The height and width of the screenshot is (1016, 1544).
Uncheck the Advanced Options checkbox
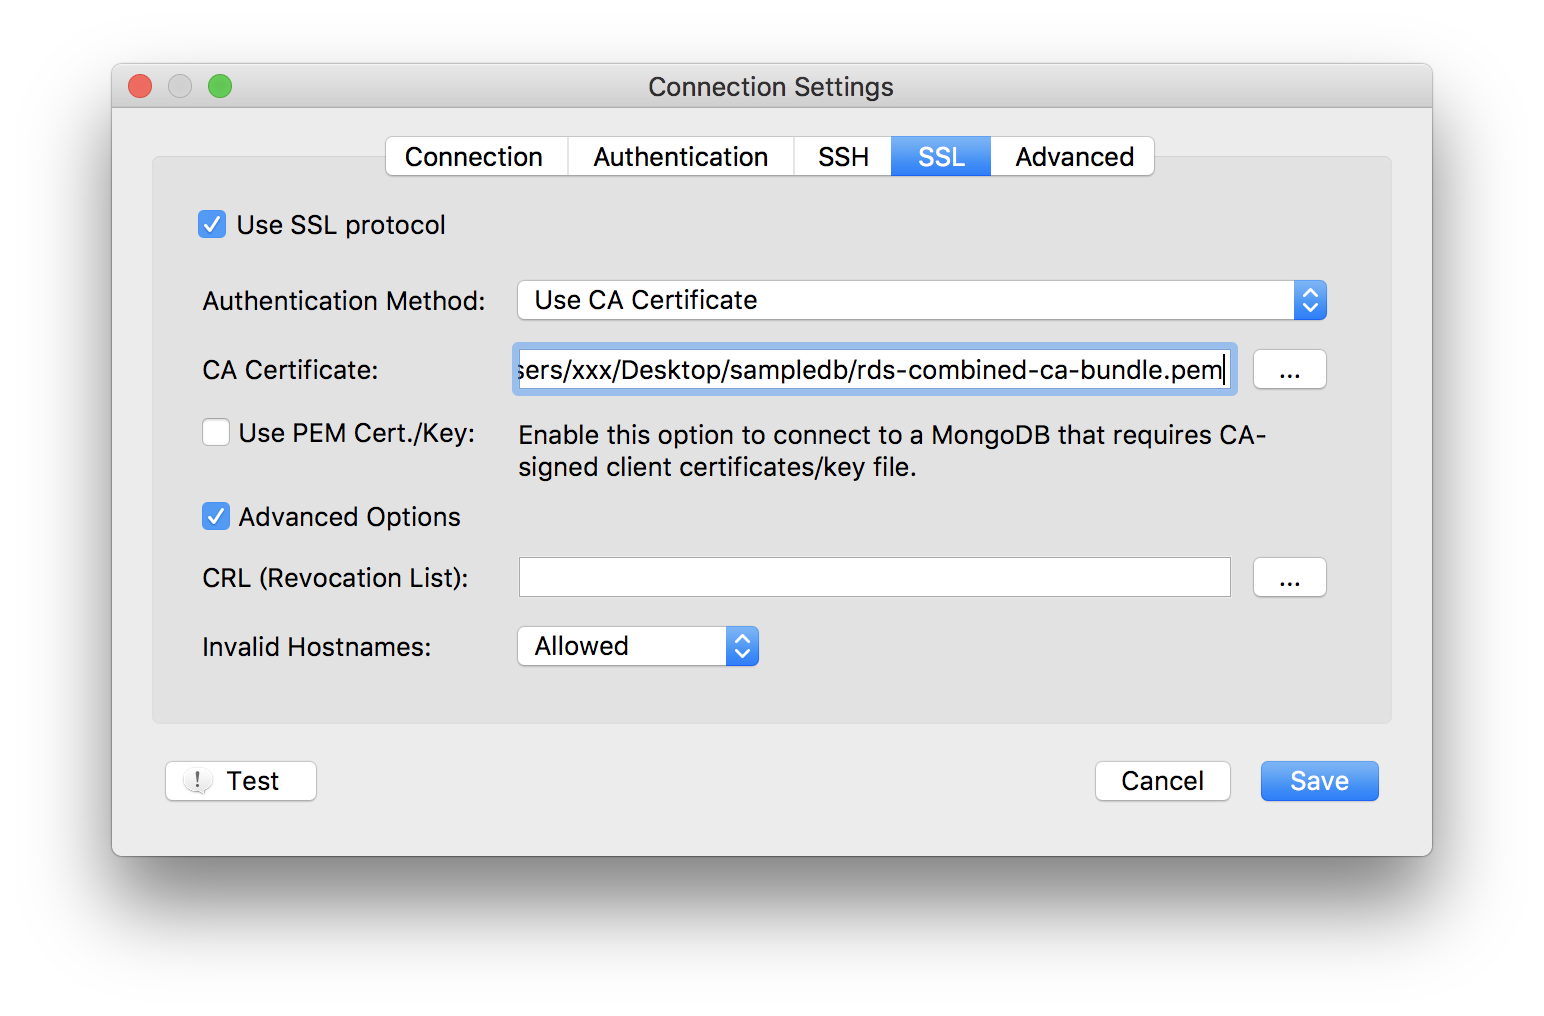coord(216,517)
